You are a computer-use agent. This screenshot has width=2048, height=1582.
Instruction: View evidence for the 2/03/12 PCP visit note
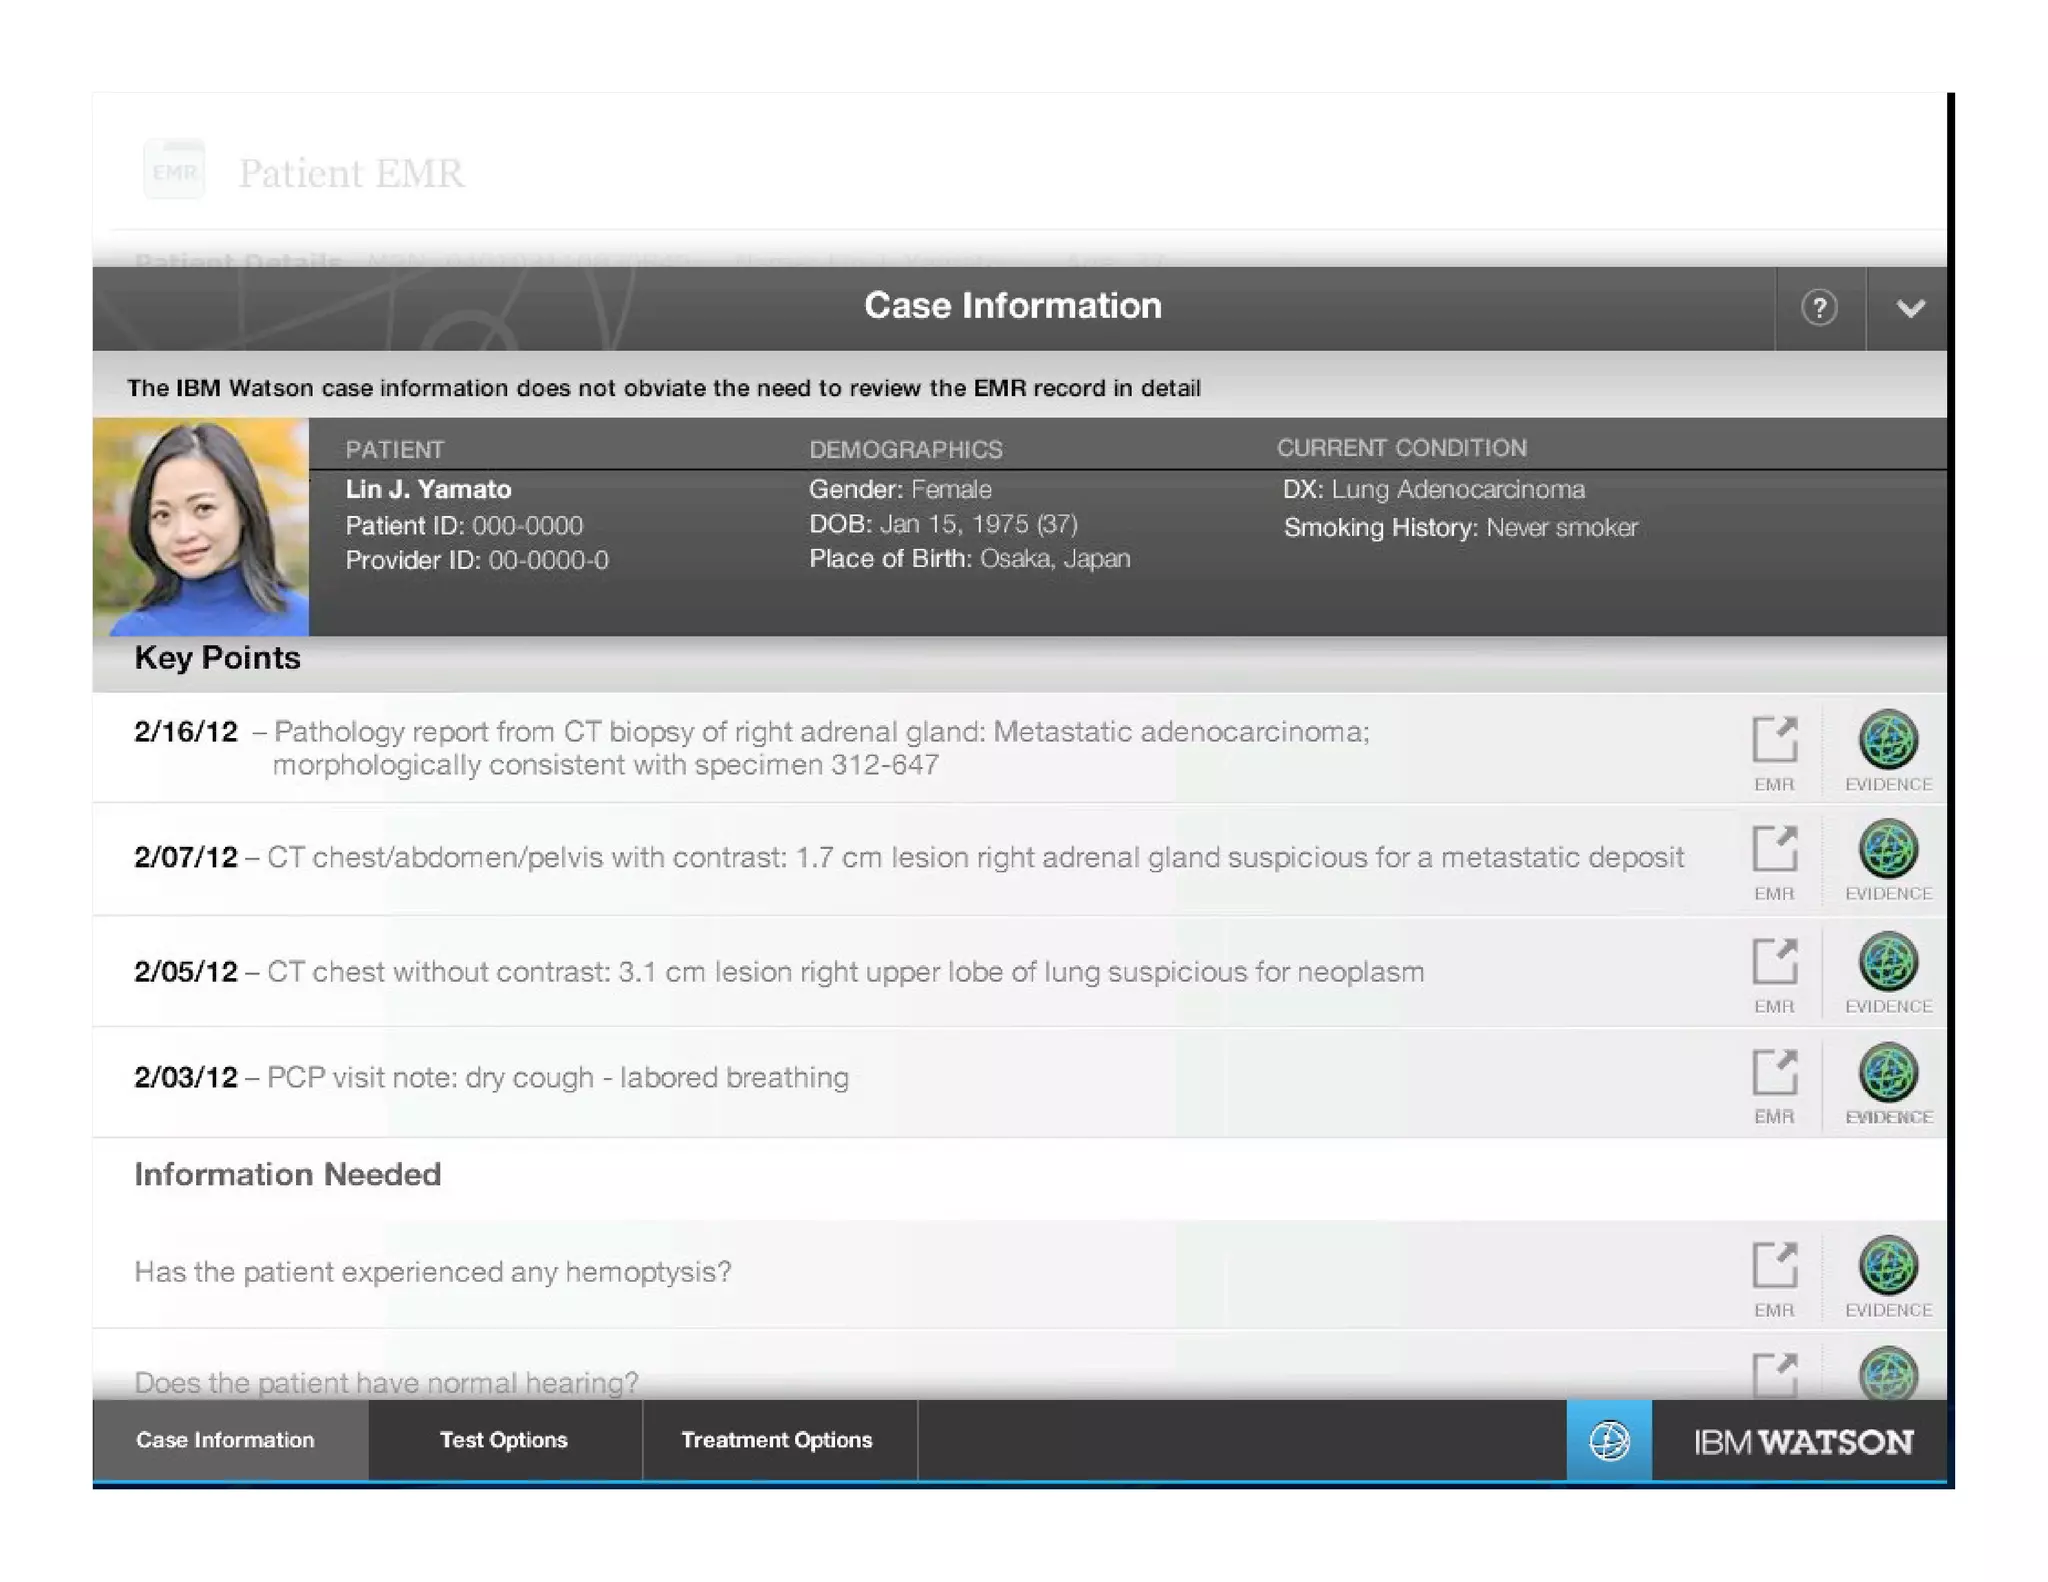(1887, 1084)
